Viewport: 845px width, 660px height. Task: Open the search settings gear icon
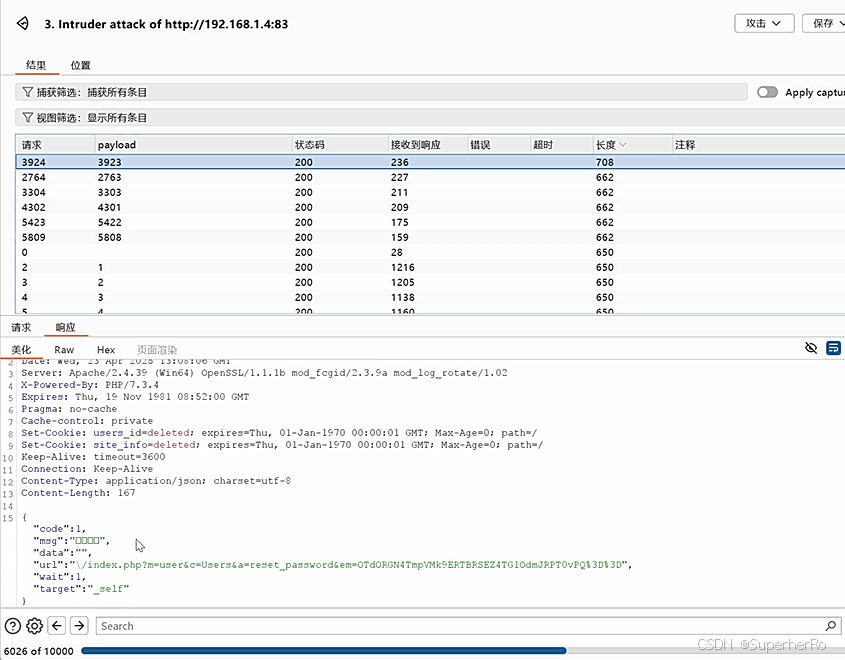coord(34,626)
